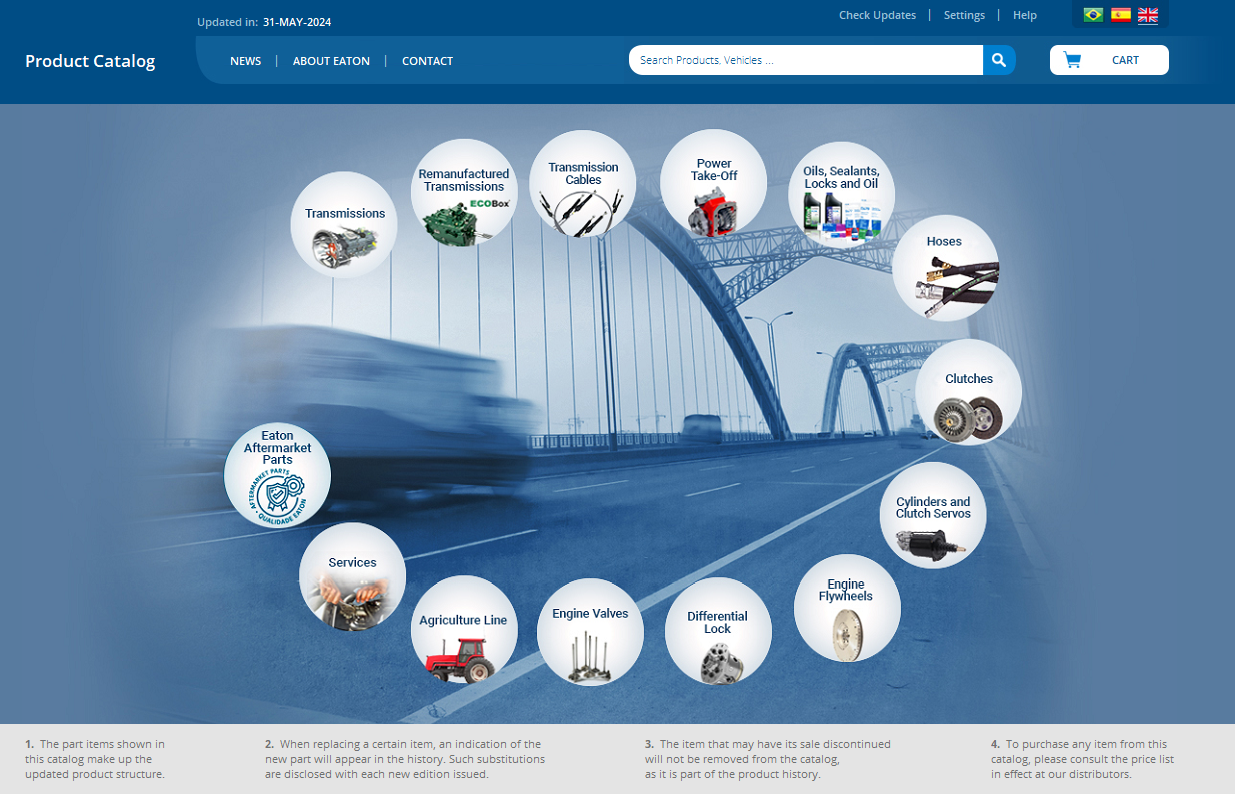
Task: Open the CART button
Action: click(x=1109, y=60)
